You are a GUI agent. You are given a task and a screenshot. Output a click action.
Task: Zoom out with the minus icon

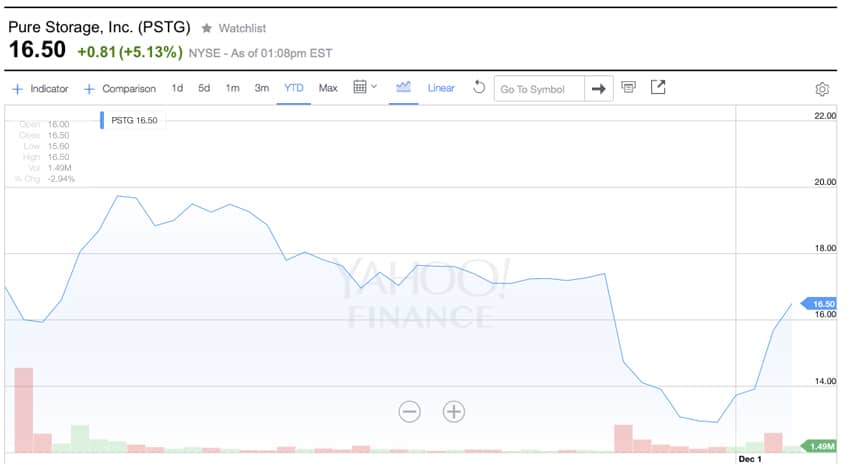(409, 411)
